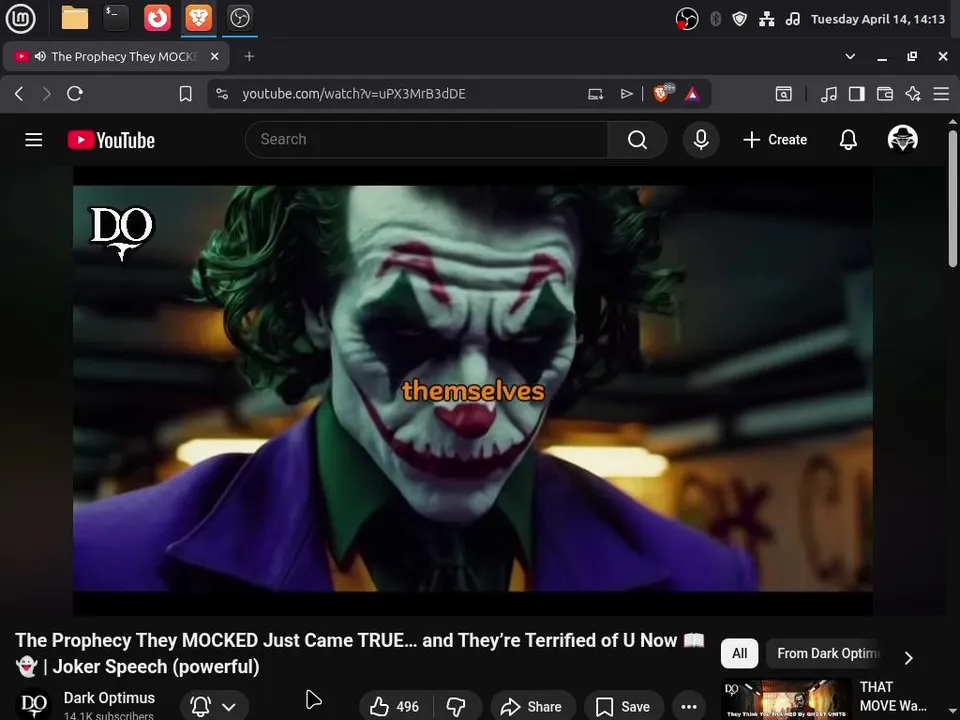Viewport: 960px width, 720px height.
Task: Open the Files folder launcher in panel
Action: 75,18
